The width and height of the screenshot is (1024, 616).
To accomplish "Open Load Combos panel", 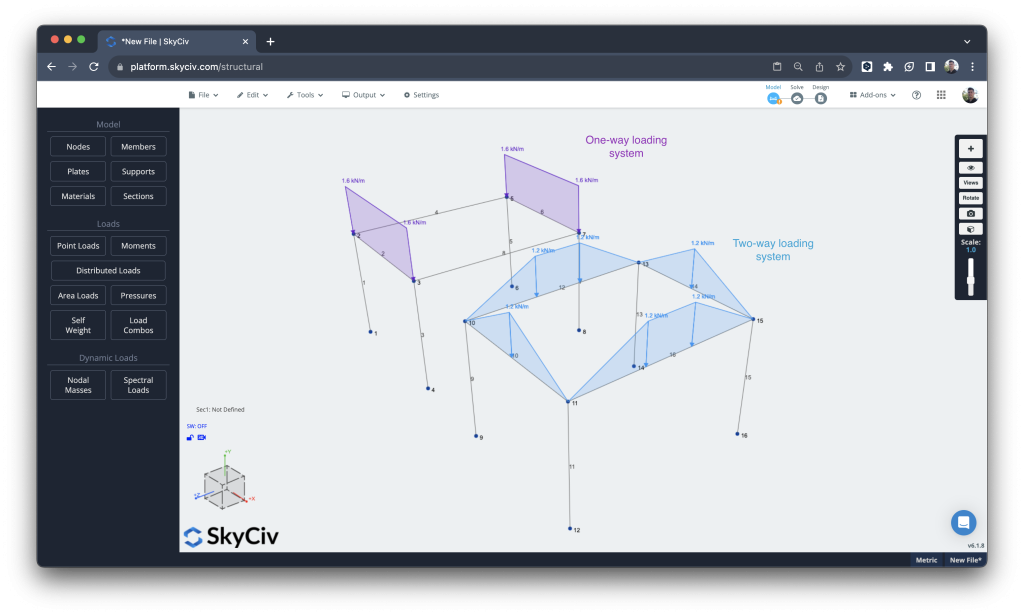I will tap(138, 325).
